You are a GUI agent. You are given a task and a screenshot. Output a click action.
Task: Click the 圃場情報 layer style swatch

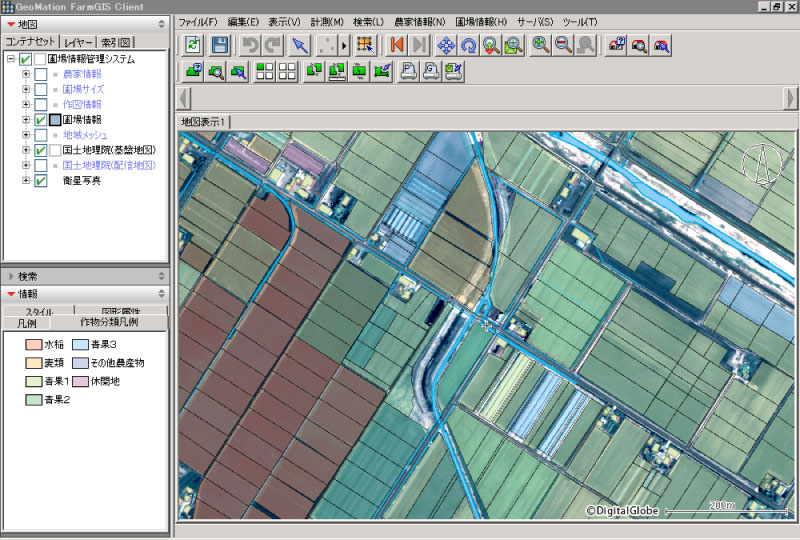[55, 120]
